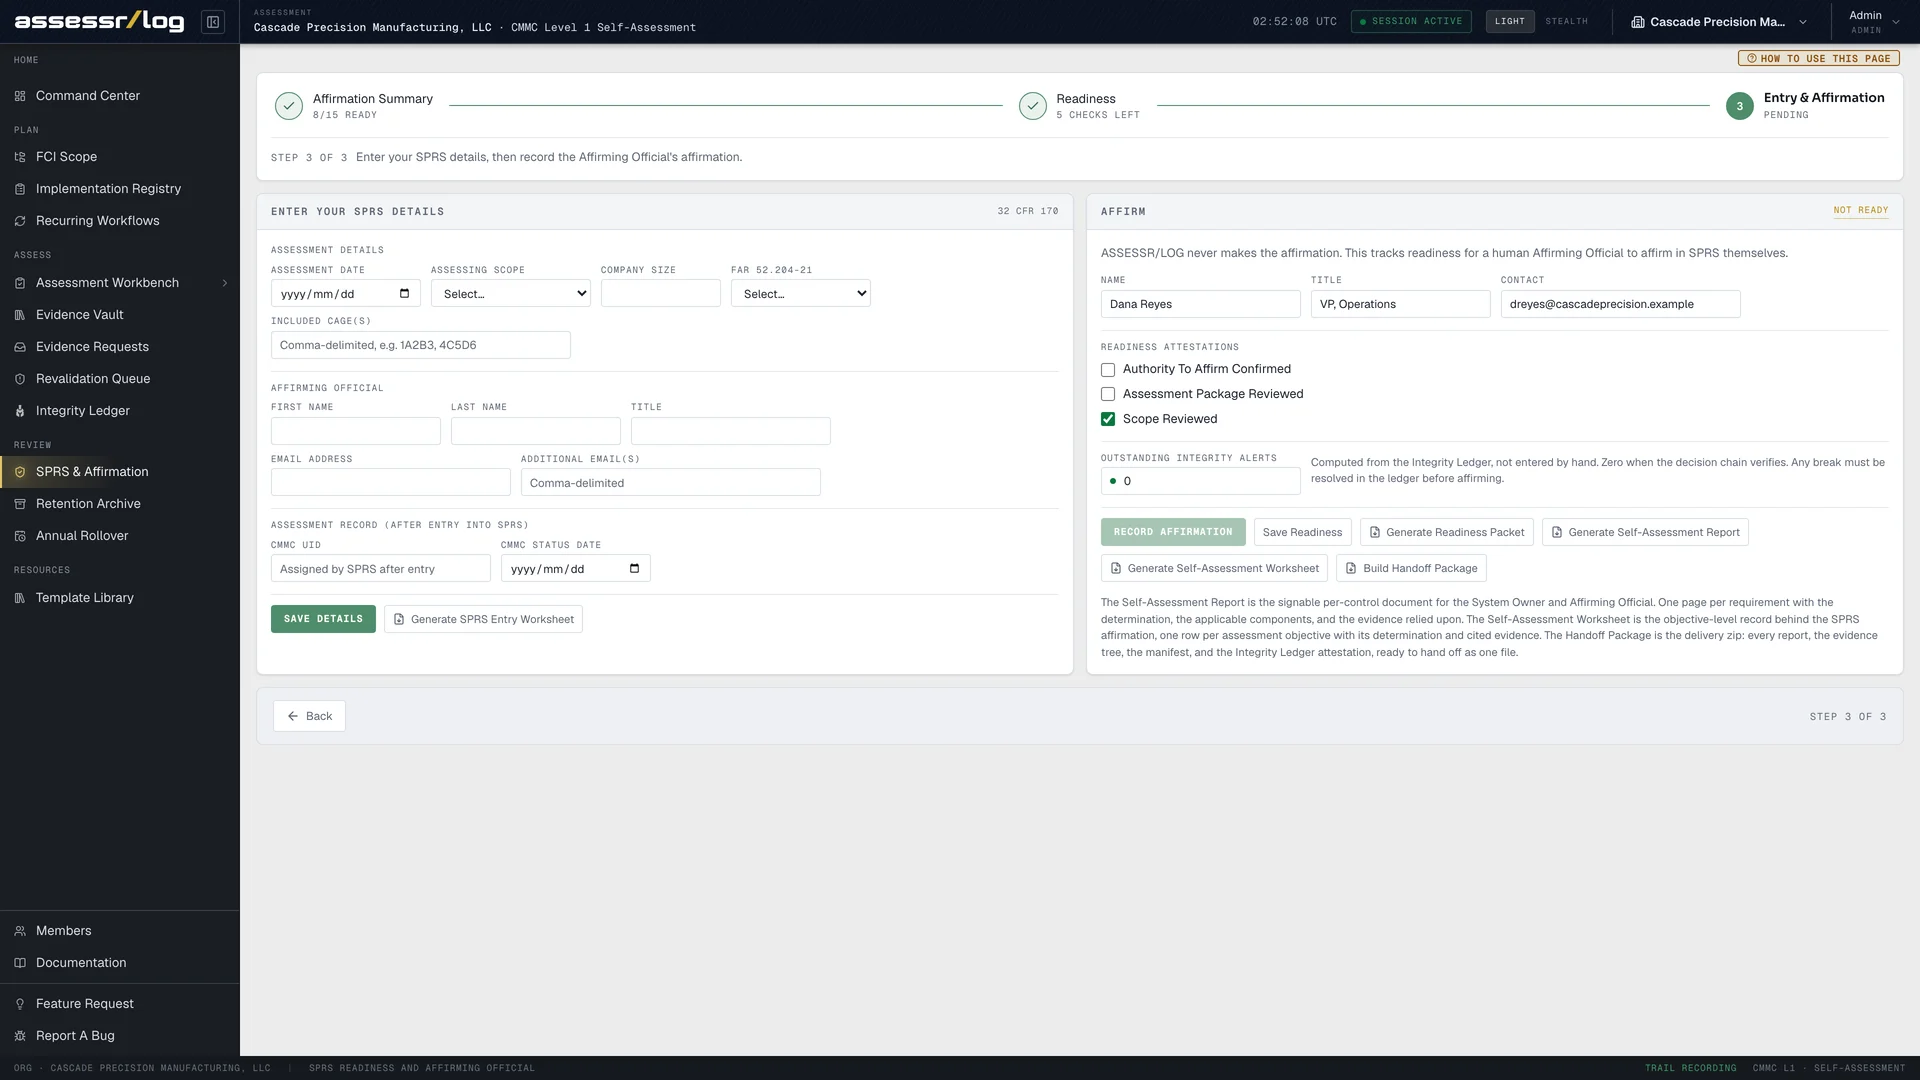1920x1080 pixels.
Task: Click the Retention Archive box icon
Action: point(20,504)
